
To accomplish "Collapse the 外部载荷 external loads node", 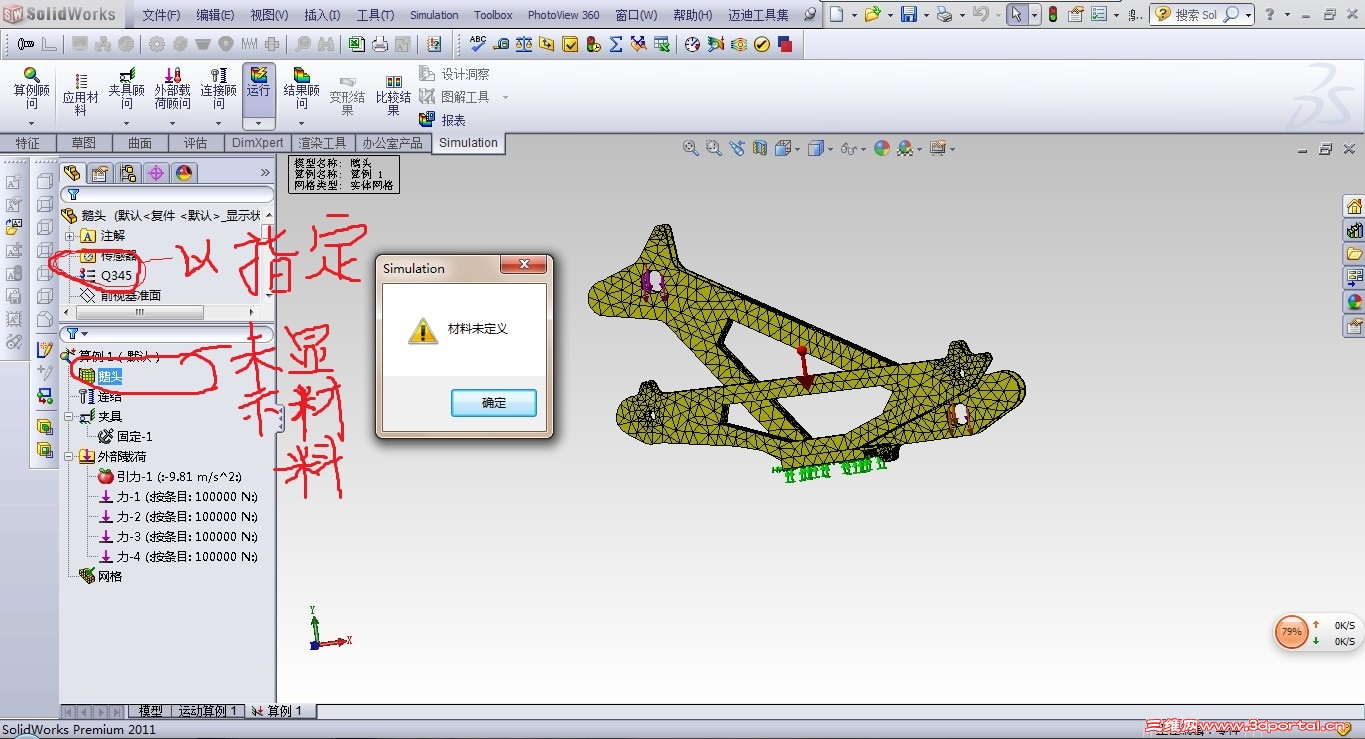I will click(x=69, y=456).
